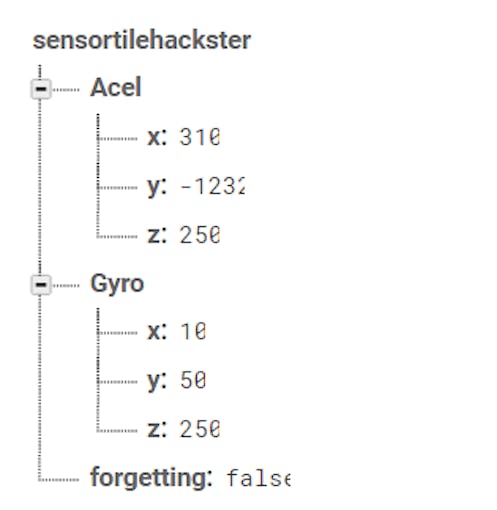The height and width of the screenshot is (510, 497).
Task: Edit the Acel x value 310
Action: pos(200,137)
